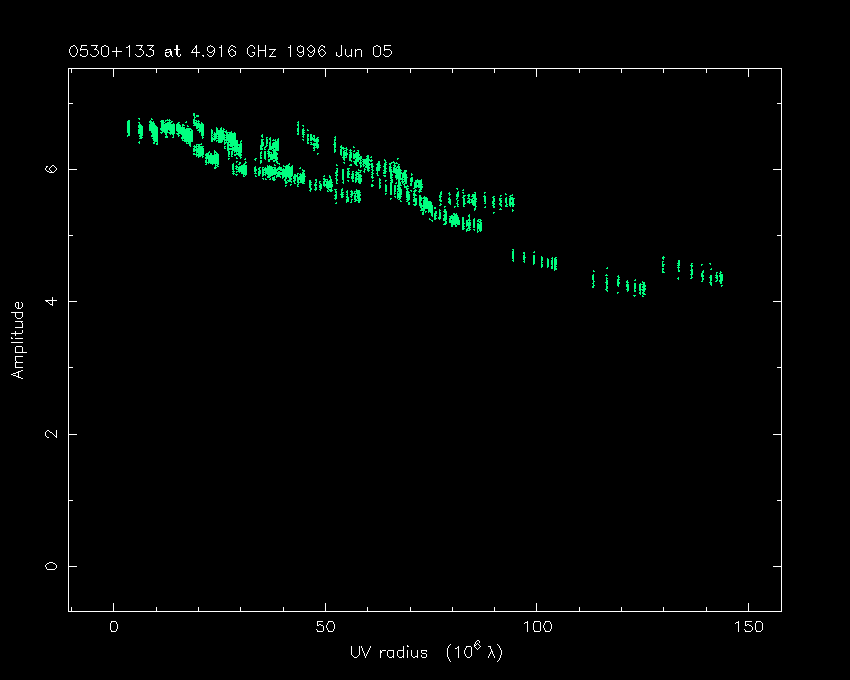This screenshot has height=680, width=850.
Task: Click the date "1996 Jun 05" in the title
Action: click(337, 51)
